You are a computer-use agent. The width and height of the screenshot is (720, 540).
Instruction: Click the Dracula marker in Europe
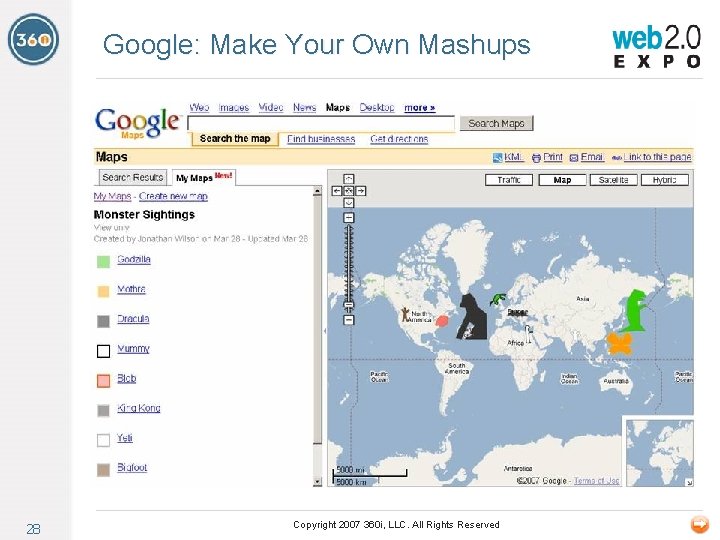click(518, 313)
